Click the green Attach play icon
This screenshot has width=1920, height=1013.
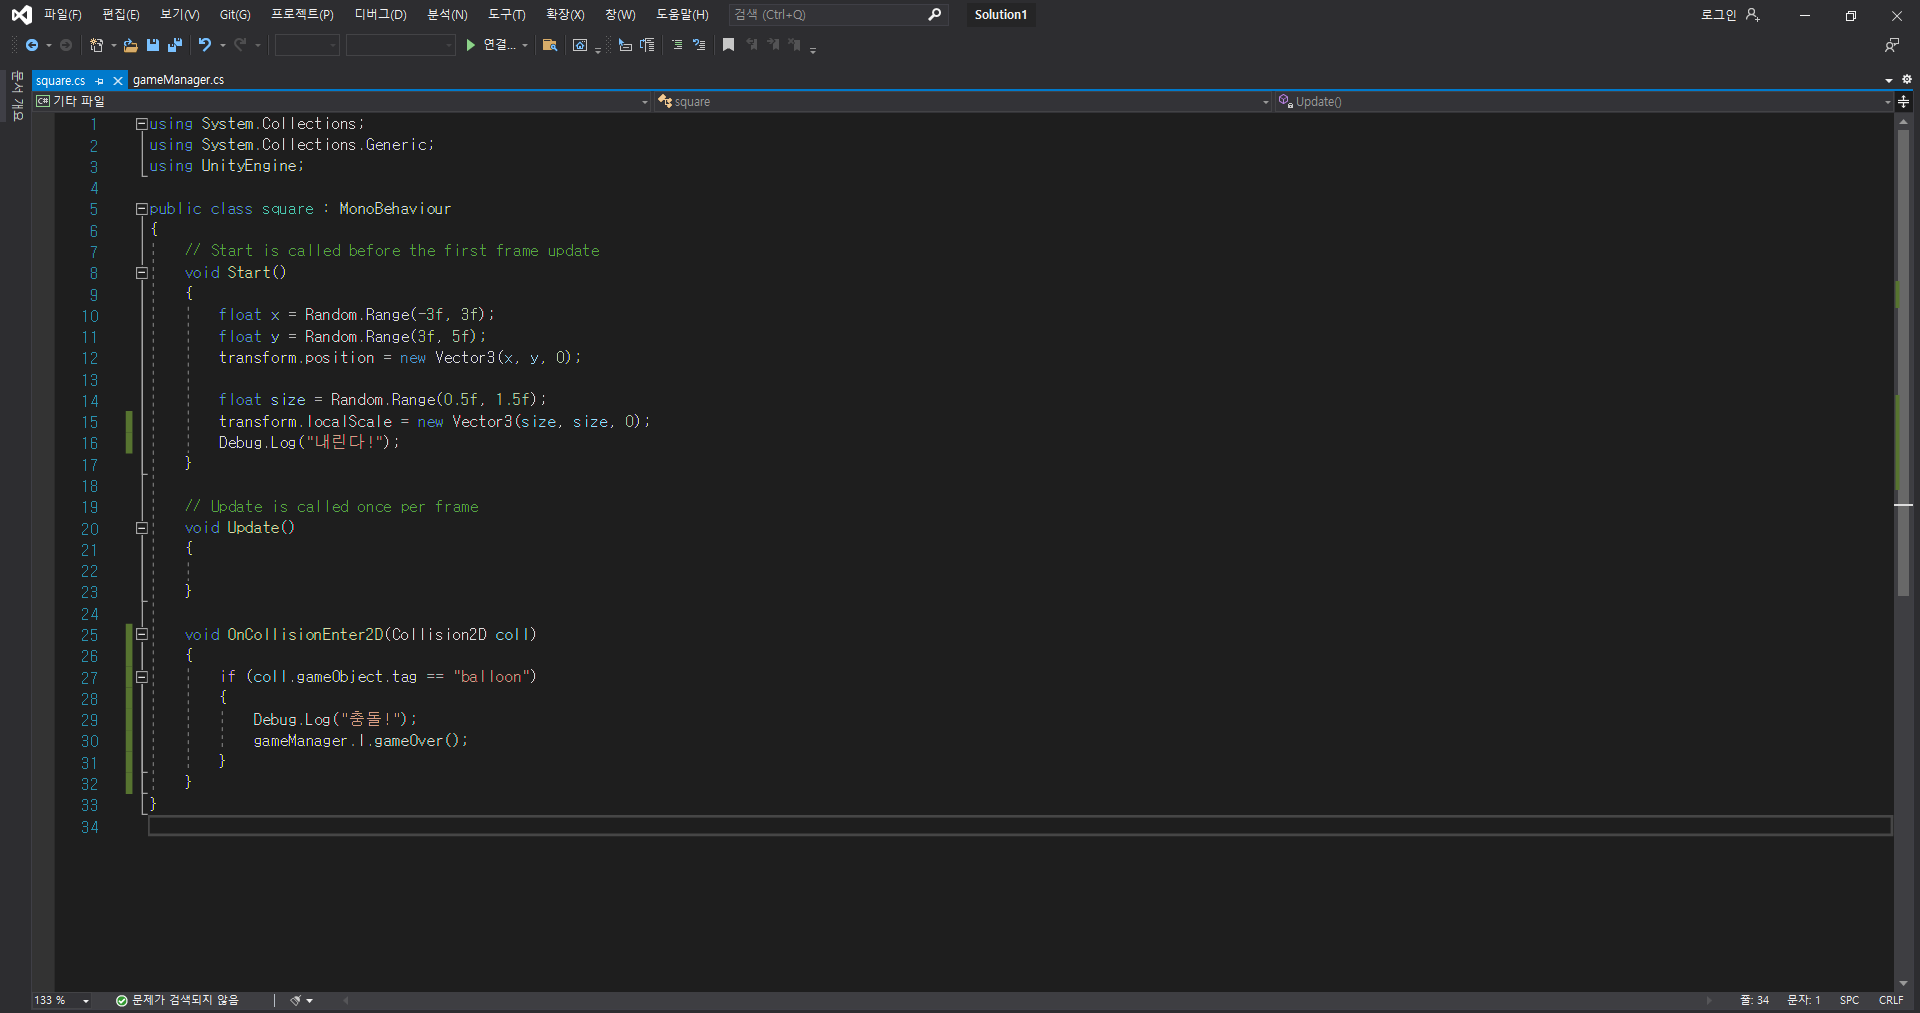pos(470,45)
